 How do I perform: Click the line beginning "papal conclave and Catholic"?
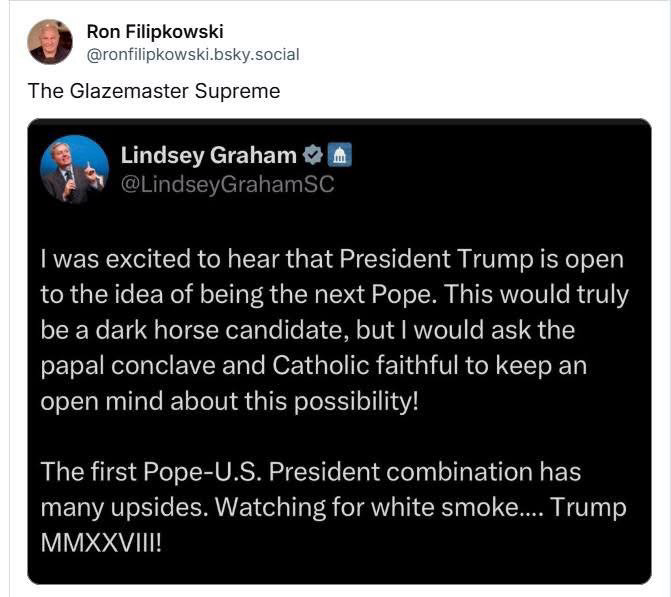pos(314,366)
